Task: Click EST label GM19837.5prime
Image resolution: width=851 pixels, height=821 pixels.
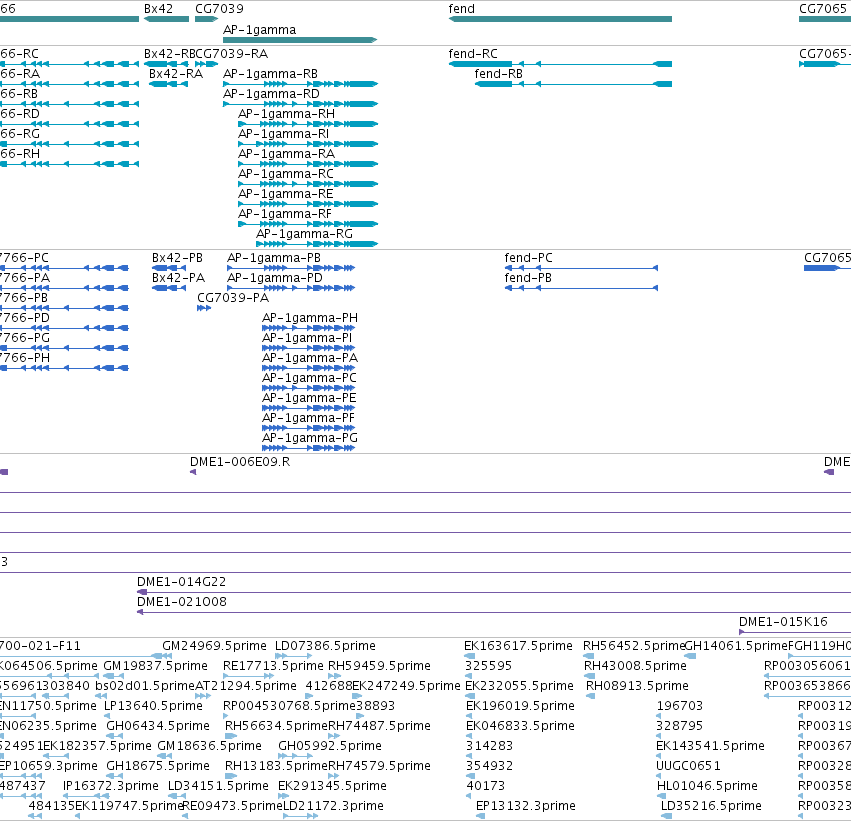Action: (155, 666)
